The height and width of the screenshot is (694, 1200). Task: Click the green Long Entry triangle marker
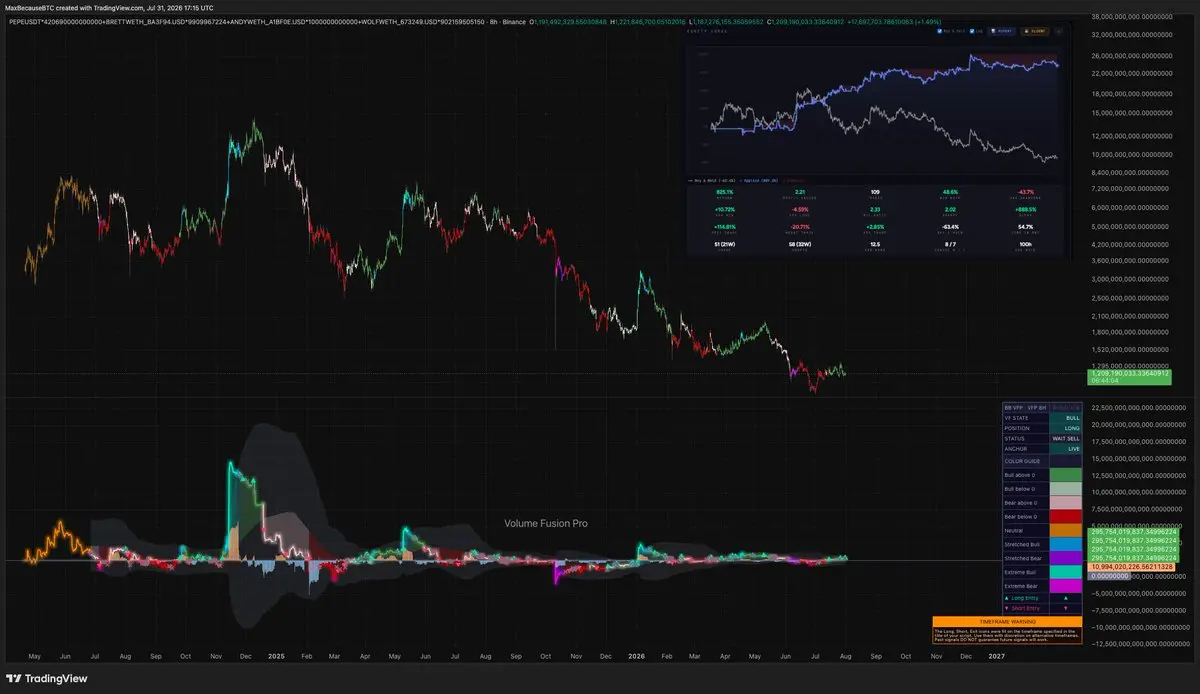pyautogui.click(x=1066, y=598)
